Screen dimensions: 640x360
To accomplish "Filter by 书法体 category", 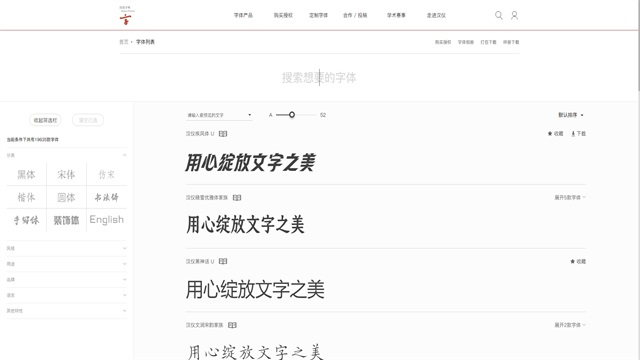I will [107, 198].
